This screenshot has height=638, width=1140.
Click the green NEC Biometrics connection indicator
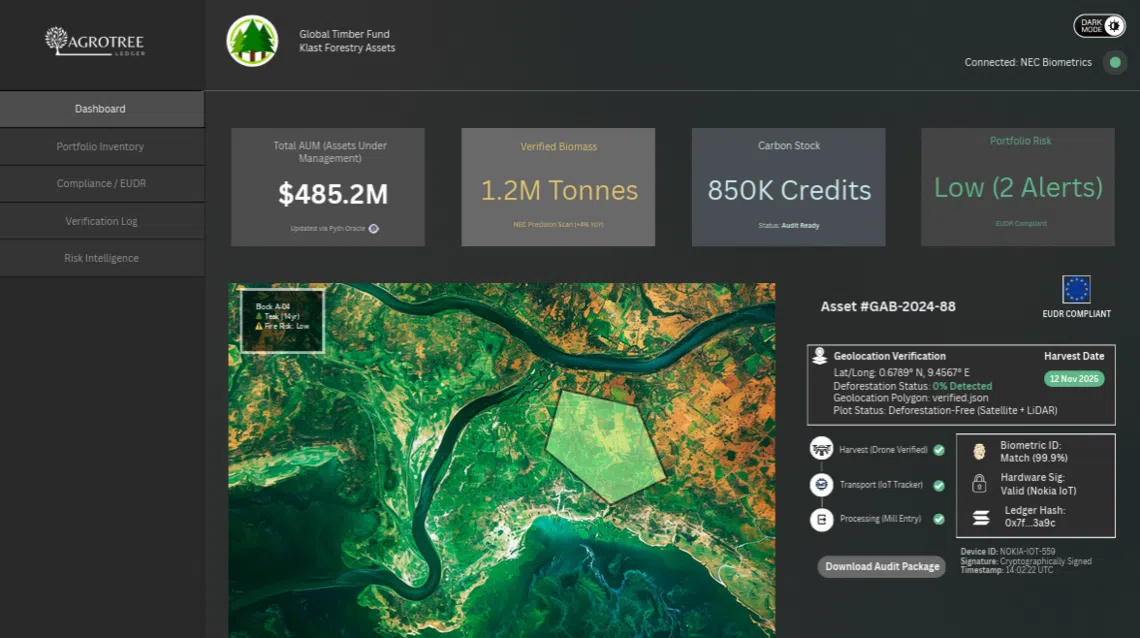(1114, 62)
